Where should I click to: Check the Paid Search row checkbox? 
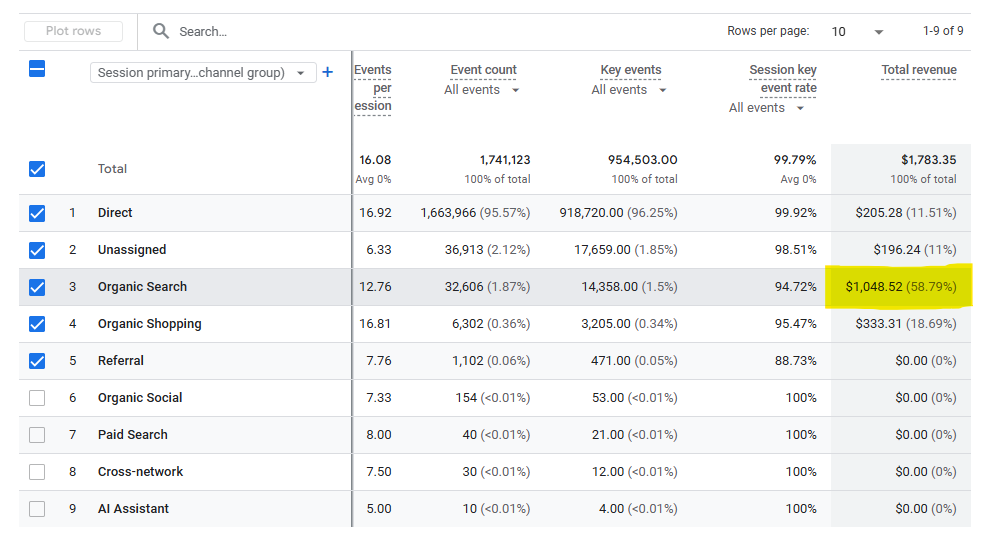37,435
